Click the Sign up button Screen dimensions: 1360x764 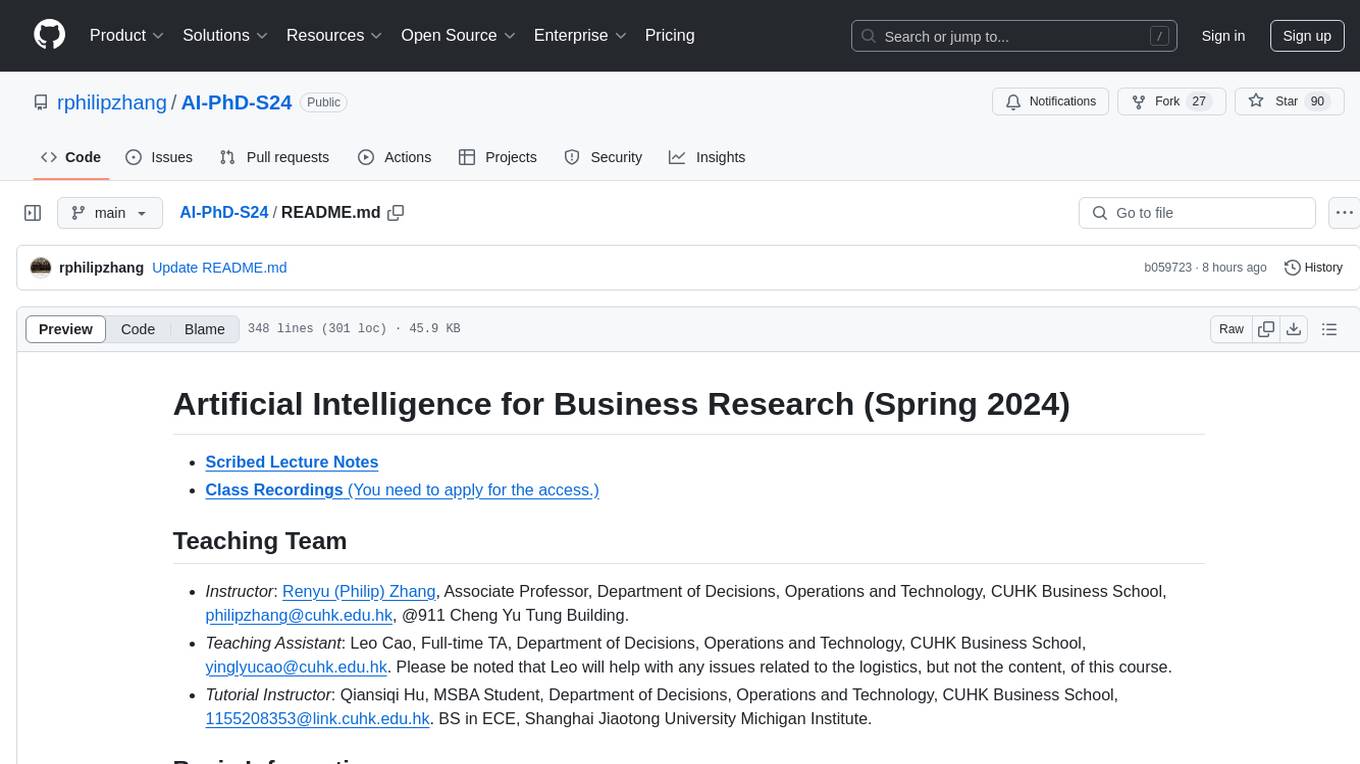point(1307,36)
